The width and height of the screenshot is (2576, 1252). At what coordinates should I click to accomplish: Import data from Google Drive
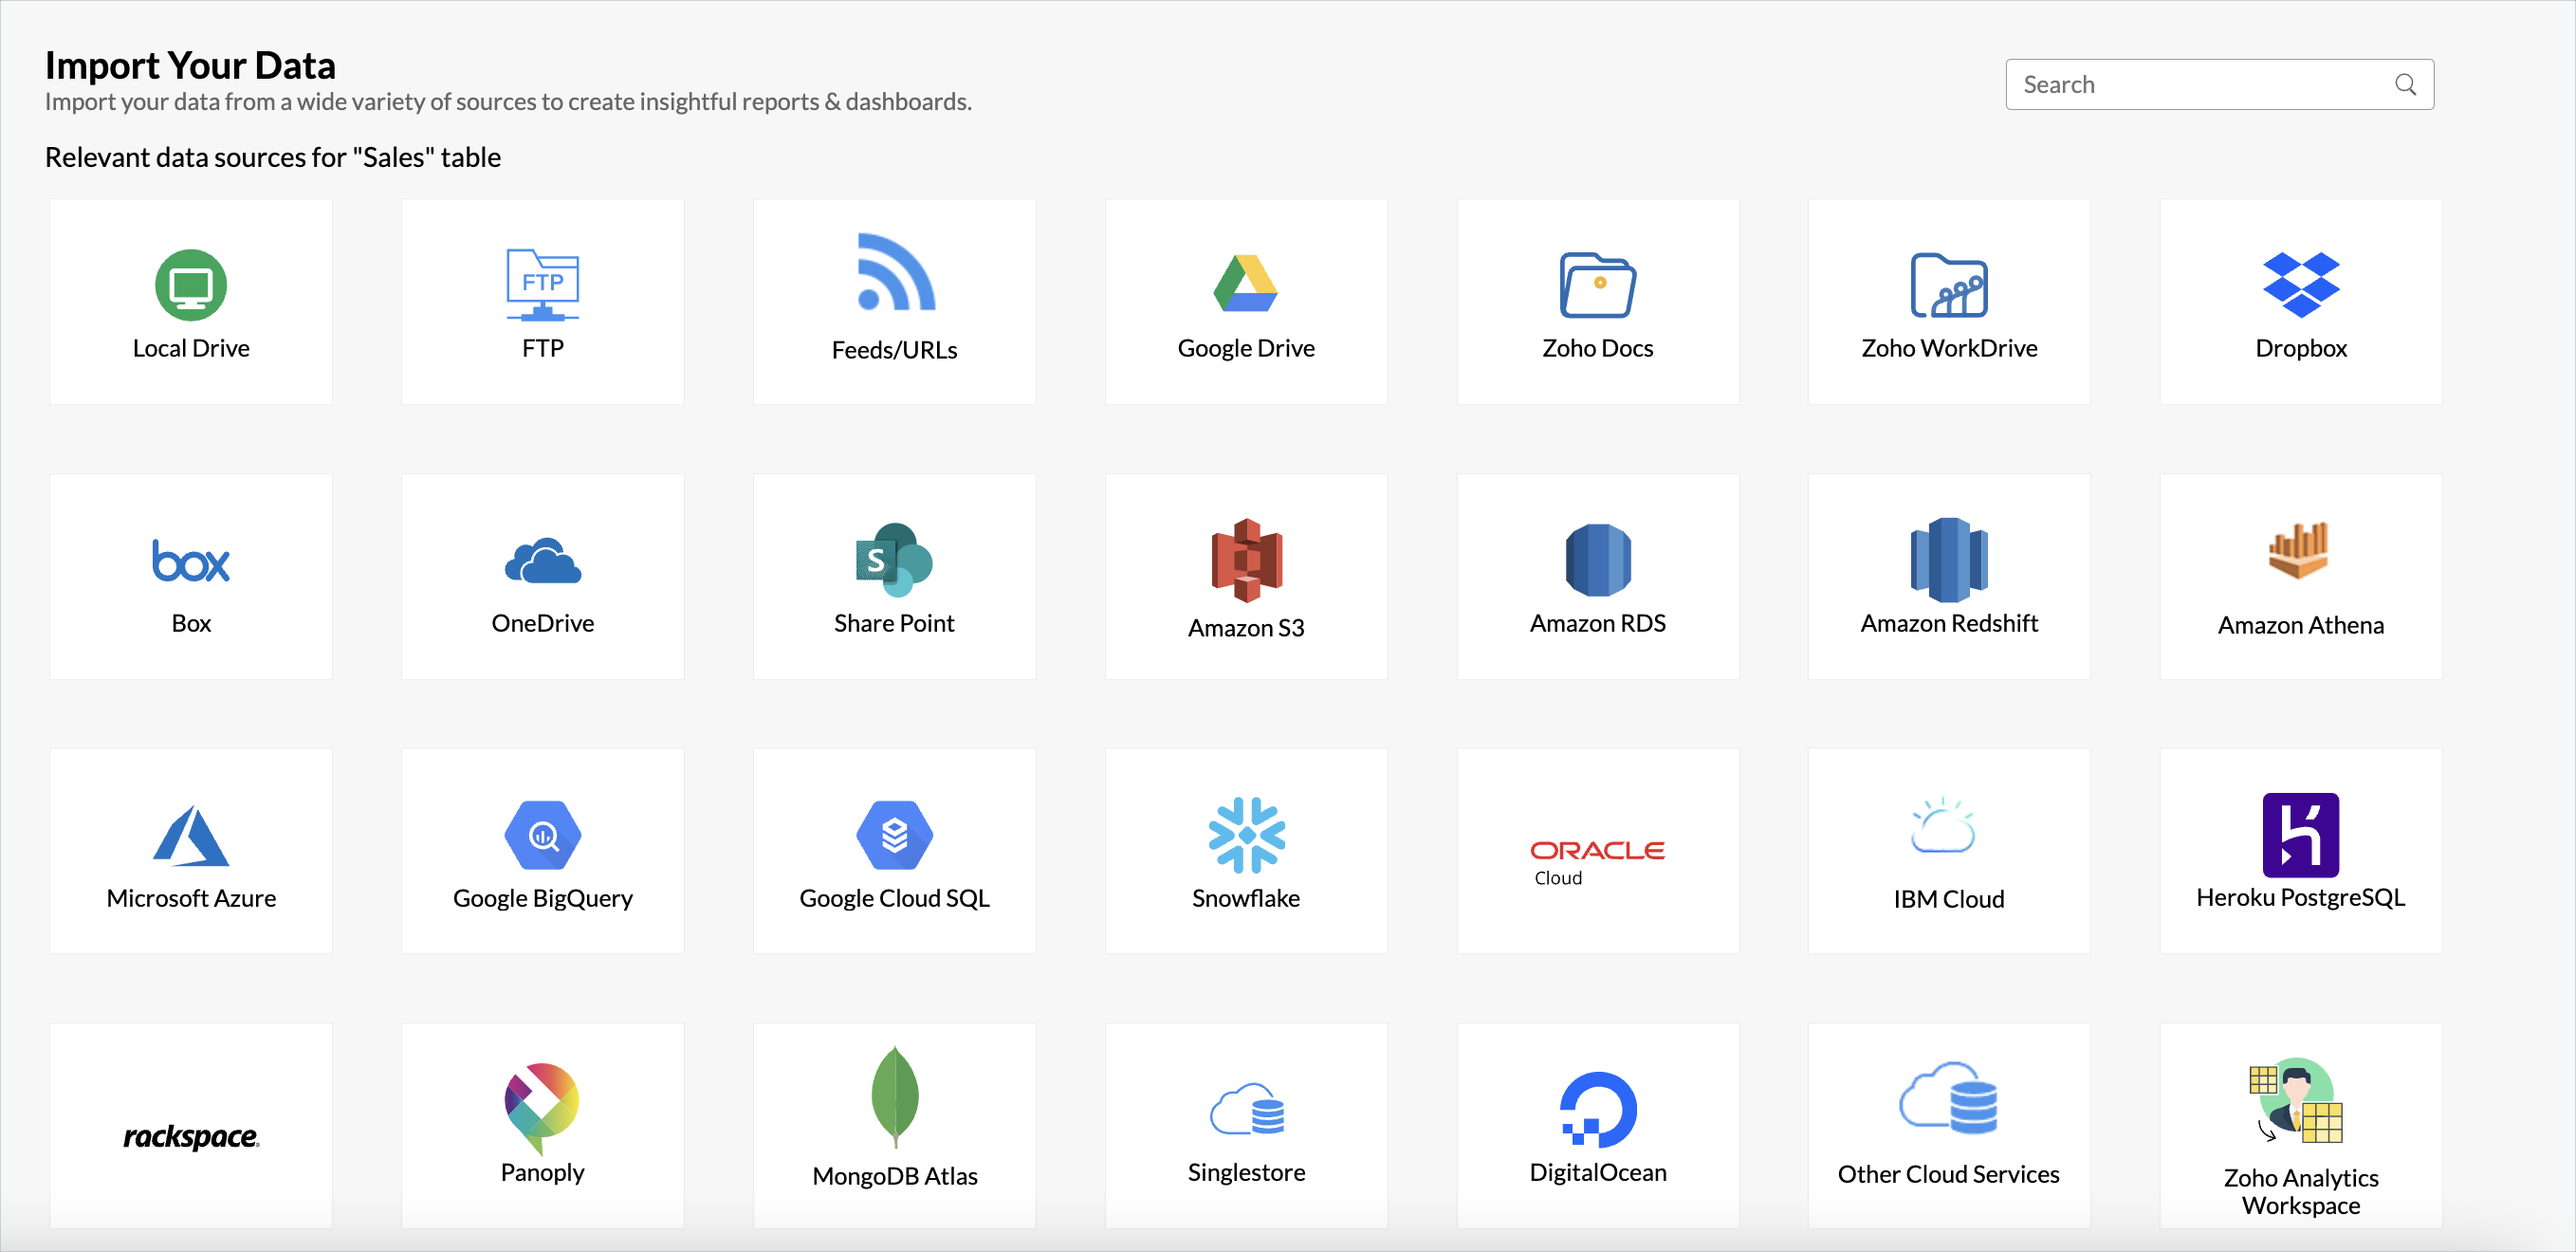(x=1245, y=301)
